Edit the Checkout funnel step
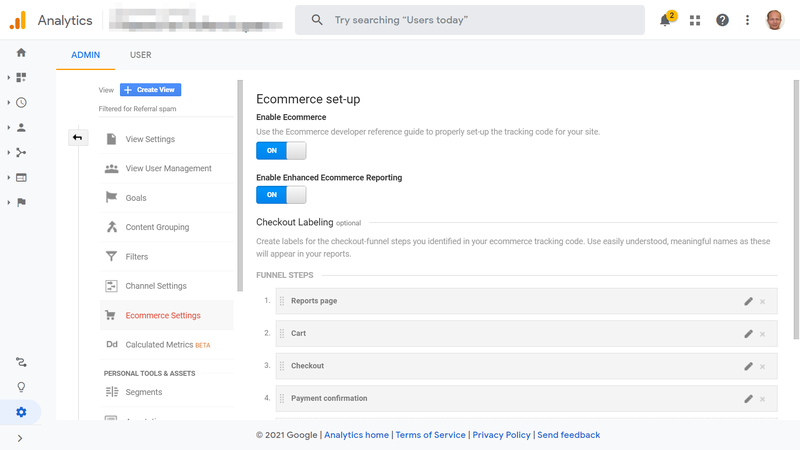 tap(748, 366)
